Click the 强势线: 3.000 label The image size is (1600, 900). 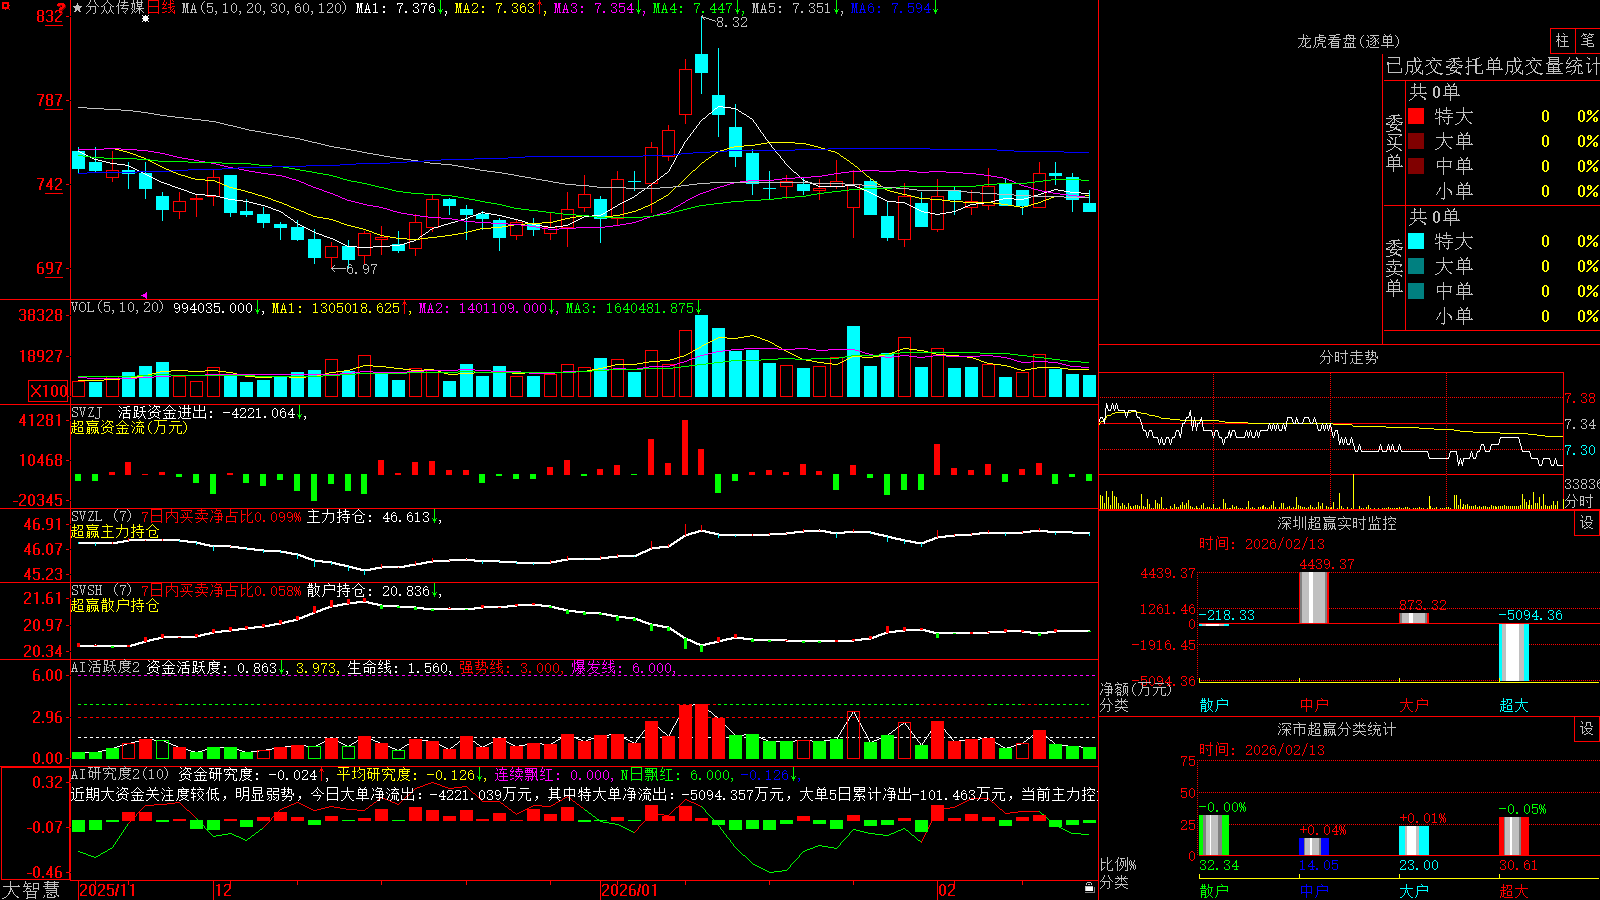tap(511, 667)
